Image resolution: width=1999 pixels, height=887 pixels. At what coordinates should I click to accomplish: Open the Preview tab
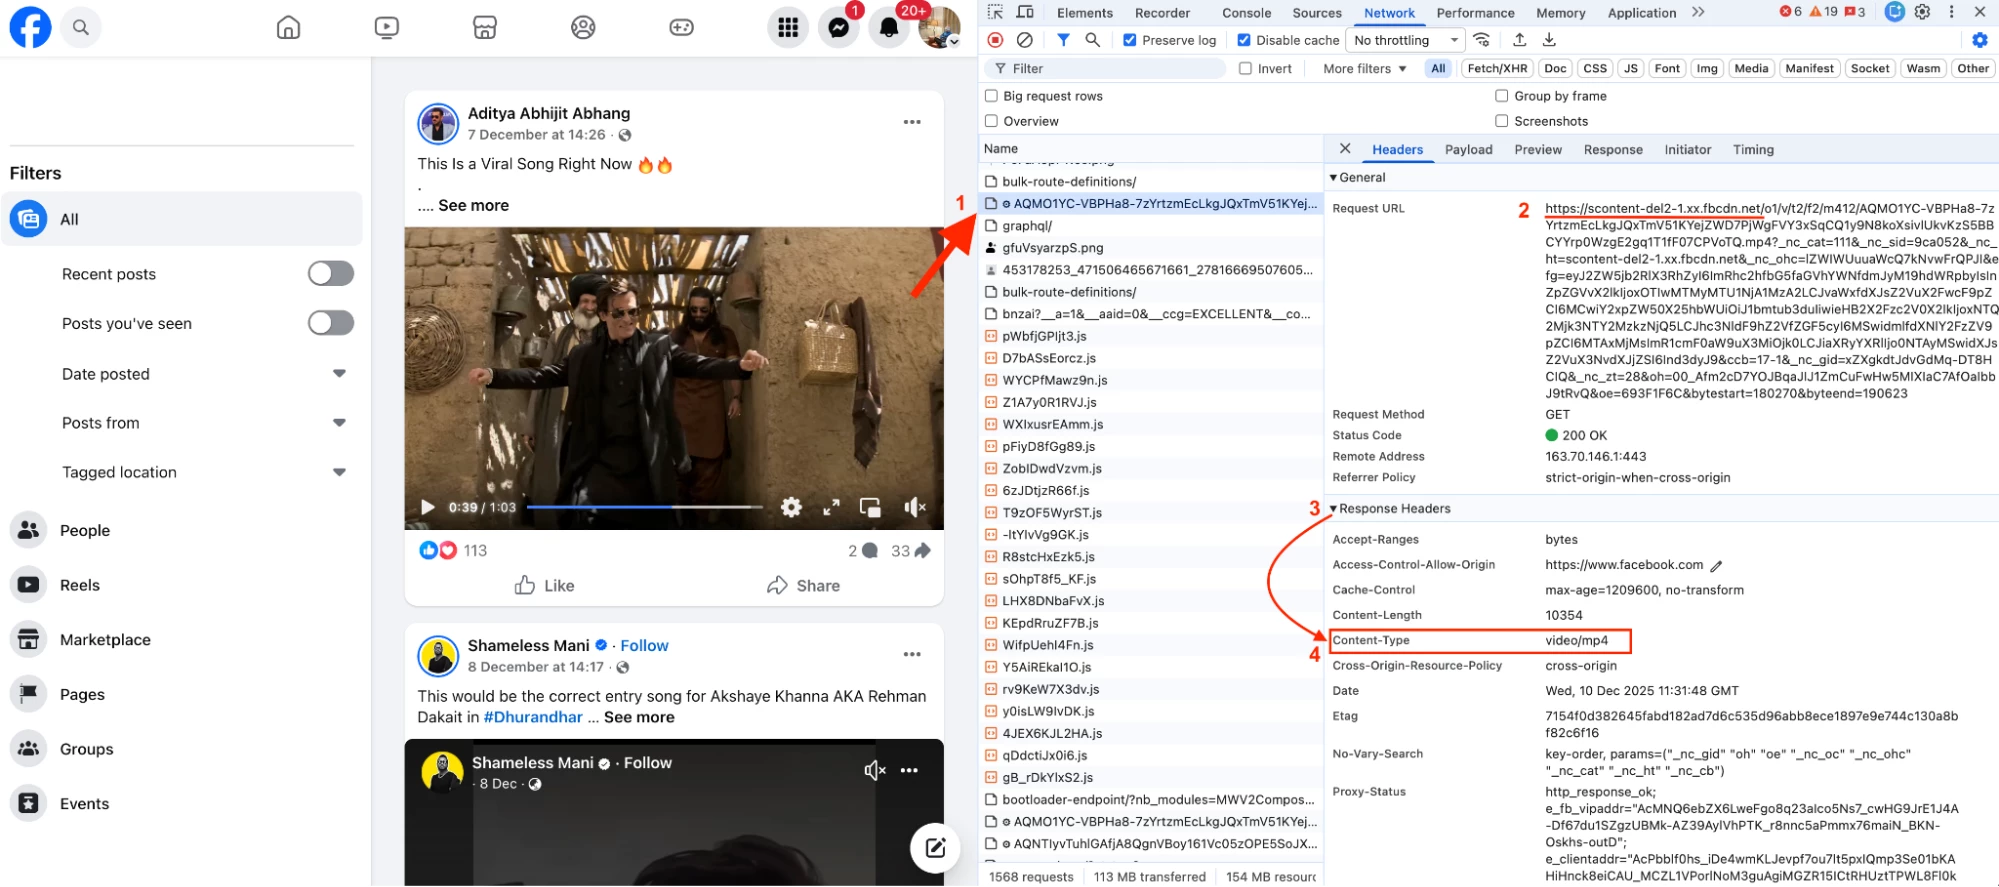tap(1537, 149)
